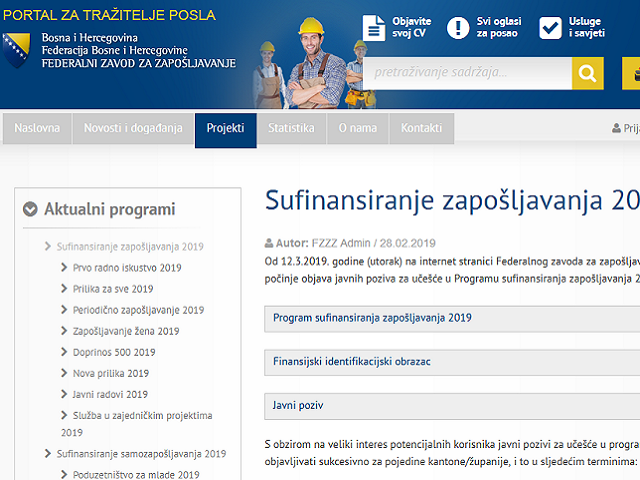Viewport: 640px width, 480px height.
Task: Expand chevron beside Periodično zapošljavanje 2019
Action: [64, 310]
